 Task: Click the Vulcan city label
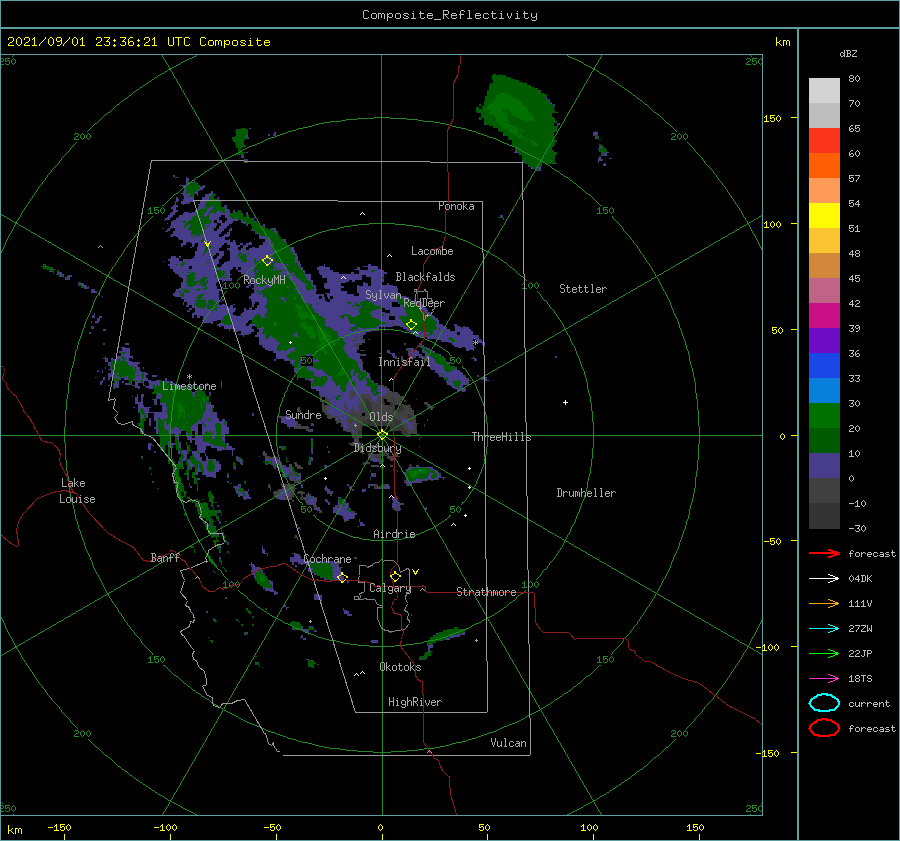(508, 743)
